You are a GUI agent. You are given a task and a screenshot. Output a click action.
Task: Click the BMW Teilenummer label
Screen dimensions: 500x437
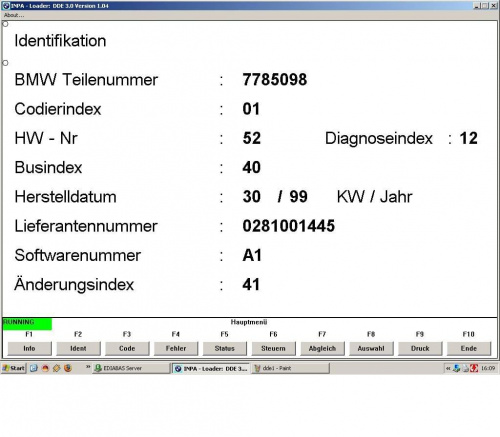pyautogui.click(x=86, y=80)
